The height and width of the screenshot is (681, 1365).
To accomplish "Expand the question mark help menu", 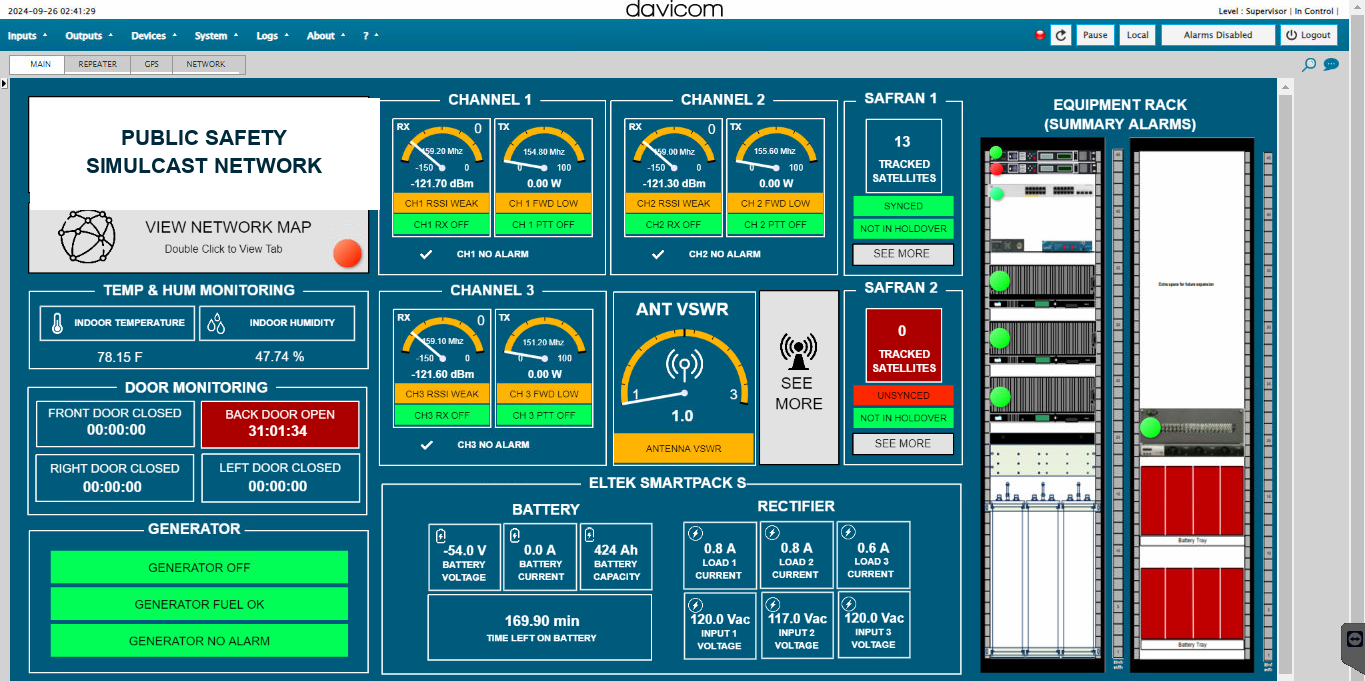I will (x=371, y=36).
